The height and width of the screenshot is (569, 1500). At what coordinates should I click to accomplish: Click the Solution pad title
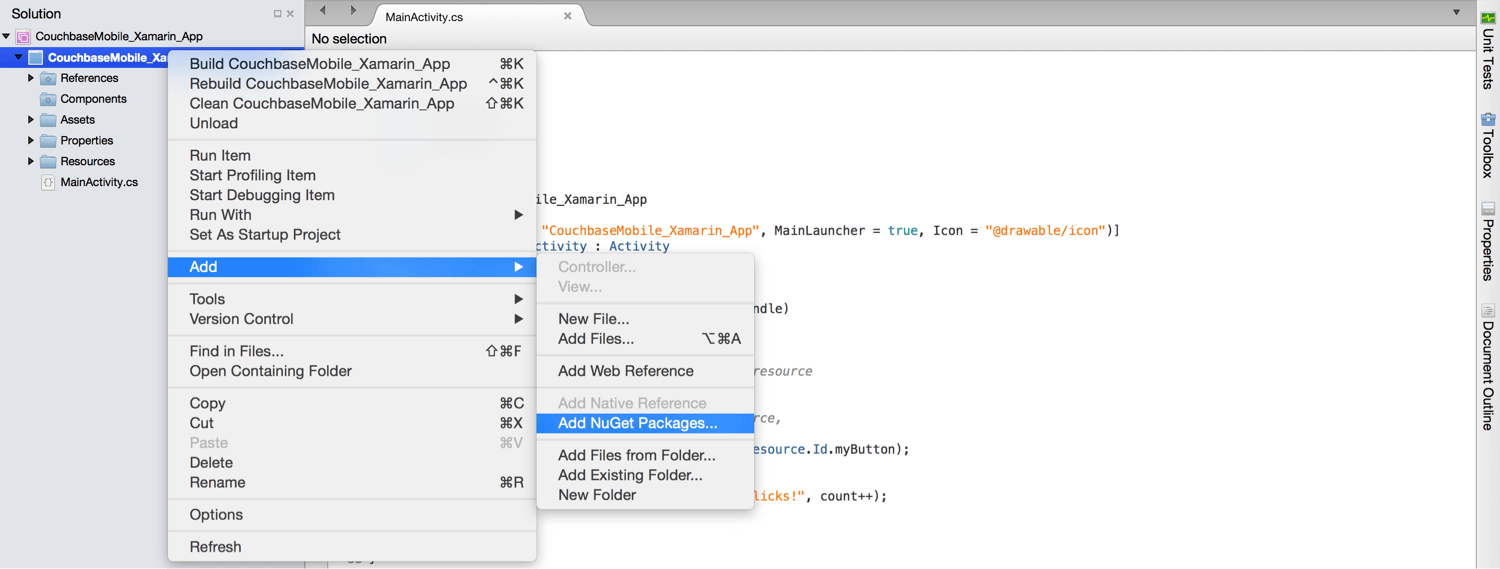(36, 14)
